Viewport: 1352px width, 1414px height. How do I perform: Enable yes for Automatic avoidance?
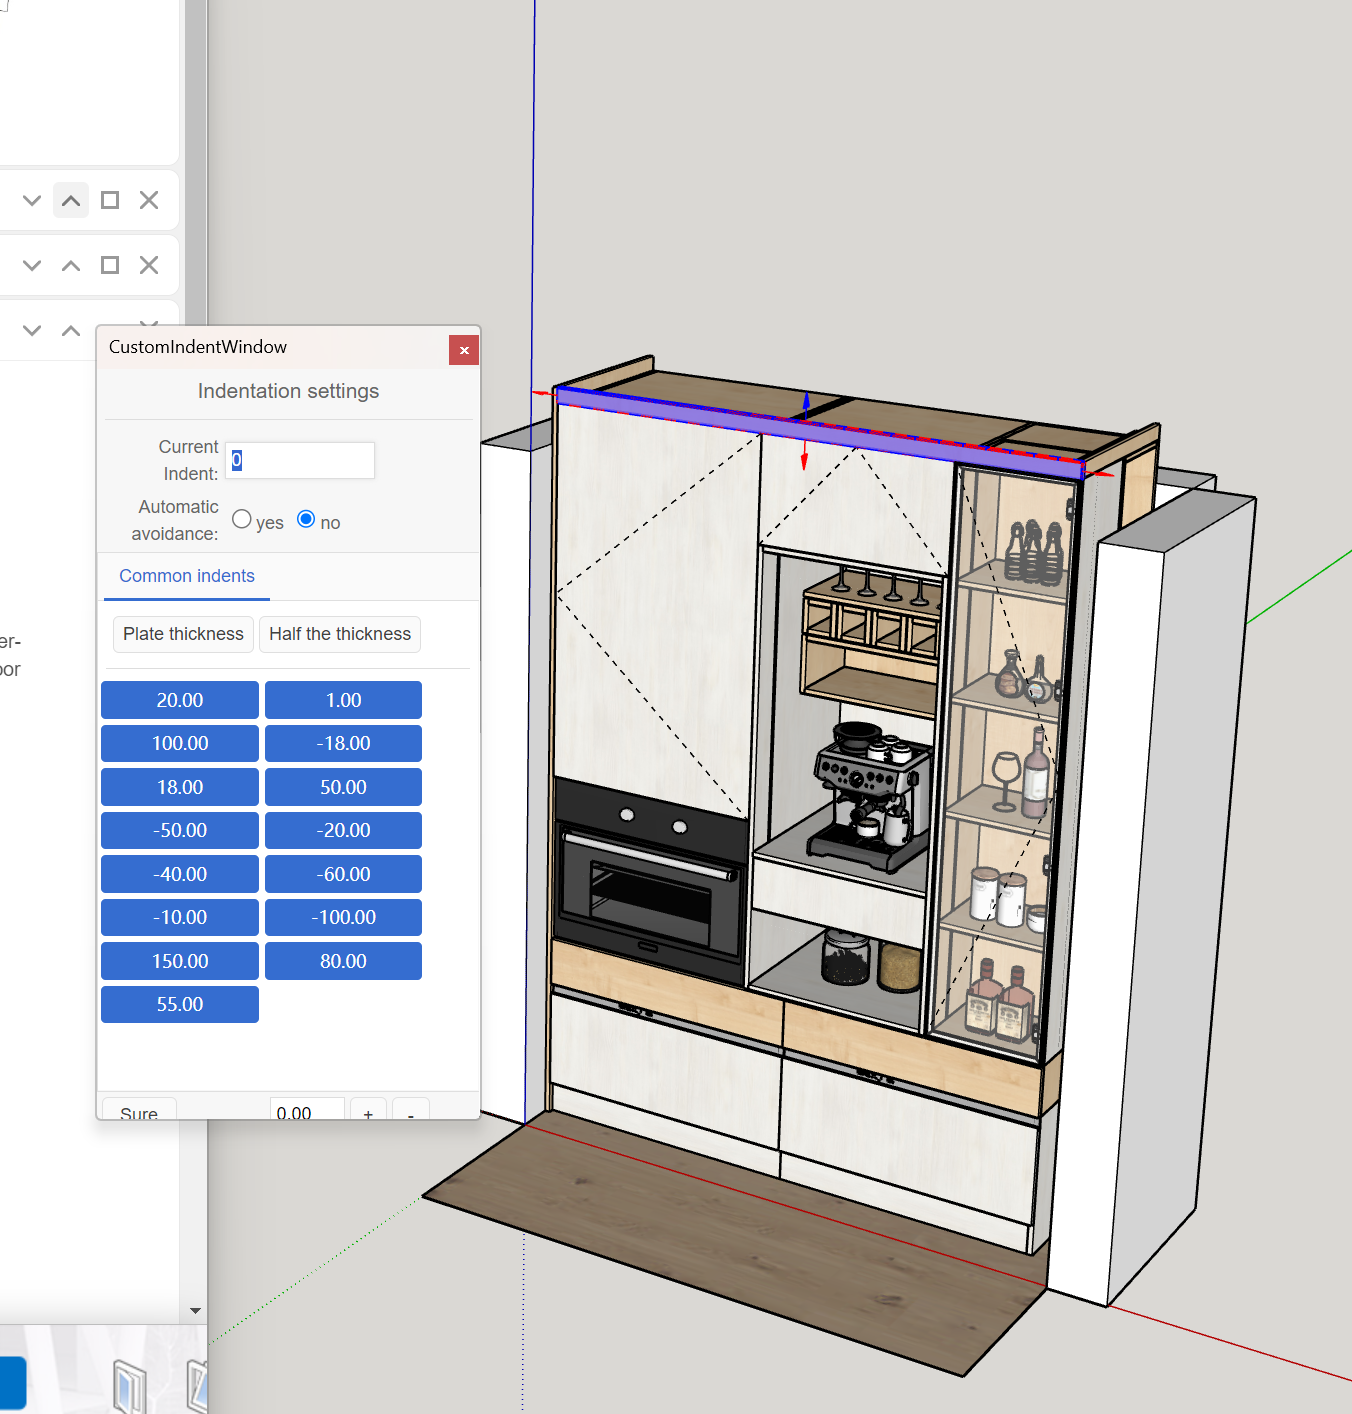(241, 519)
